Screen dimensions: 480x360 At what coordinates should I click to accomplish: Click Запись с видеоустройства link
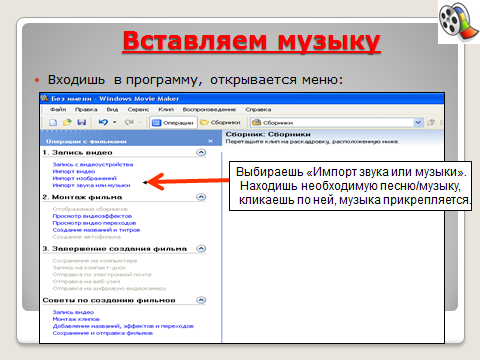pyautogui.click(x=93, y=164)
